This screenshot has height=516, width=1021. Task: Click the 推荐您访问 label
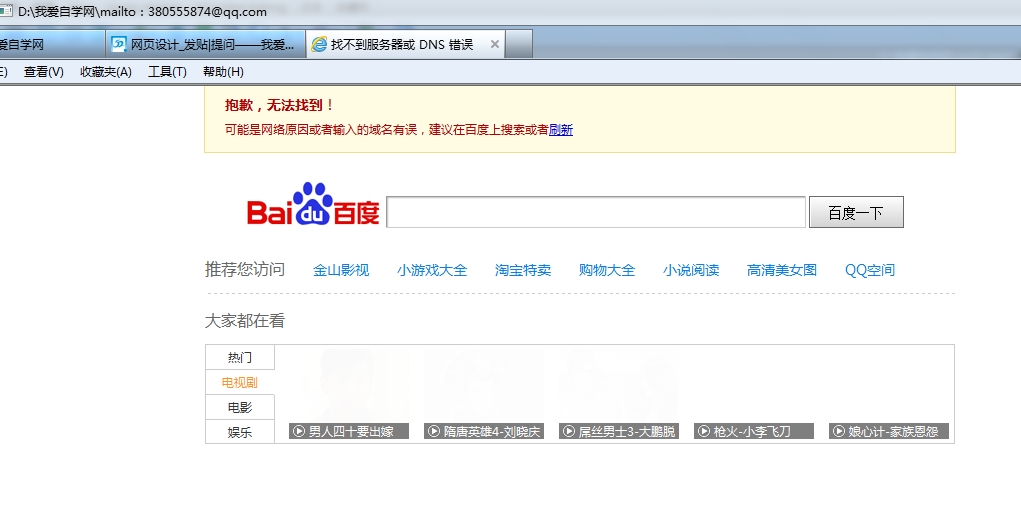tap(245, 269)
